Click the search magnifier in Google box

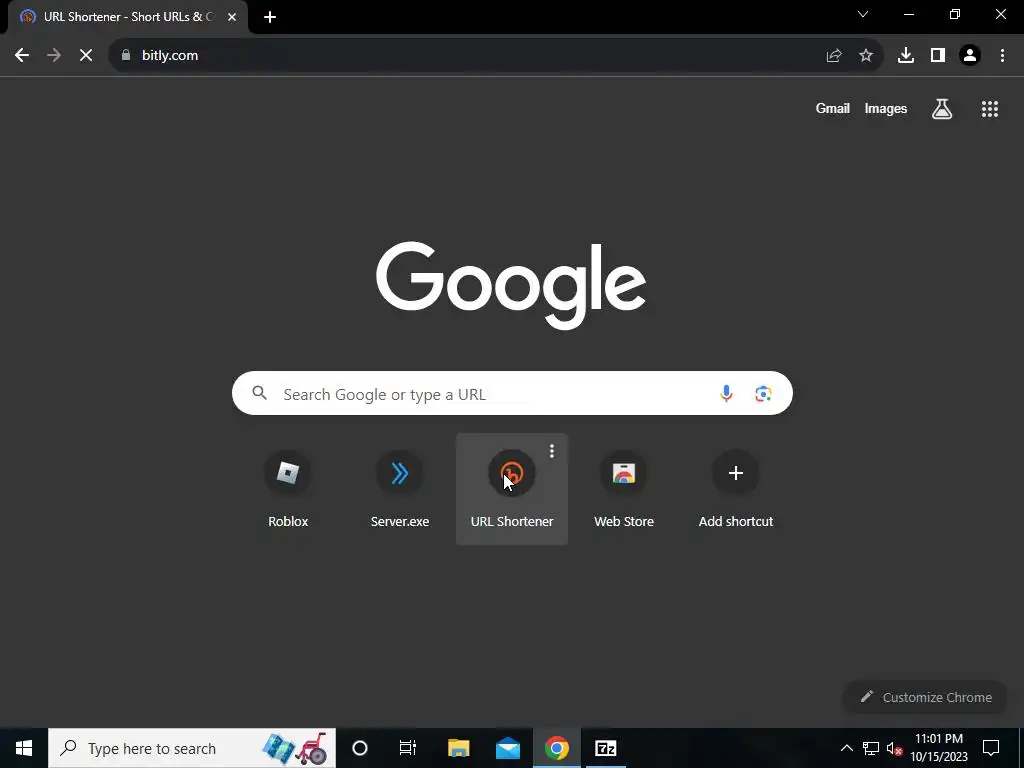[259, 393]
